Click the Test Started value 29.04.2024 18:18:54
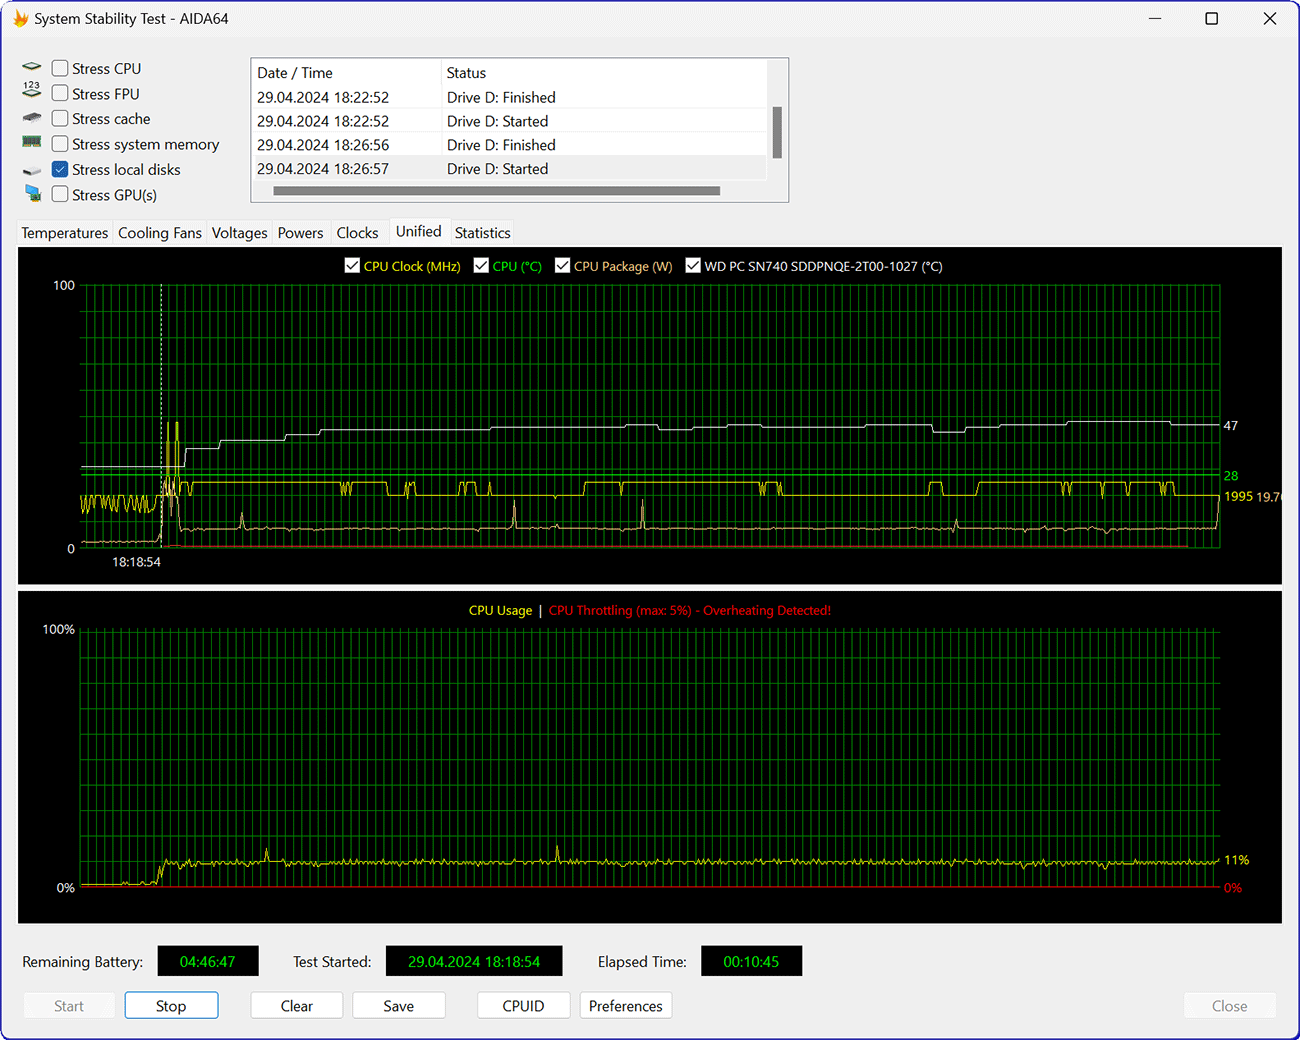Screen dimensions: 1300x1040 (474, 961)
